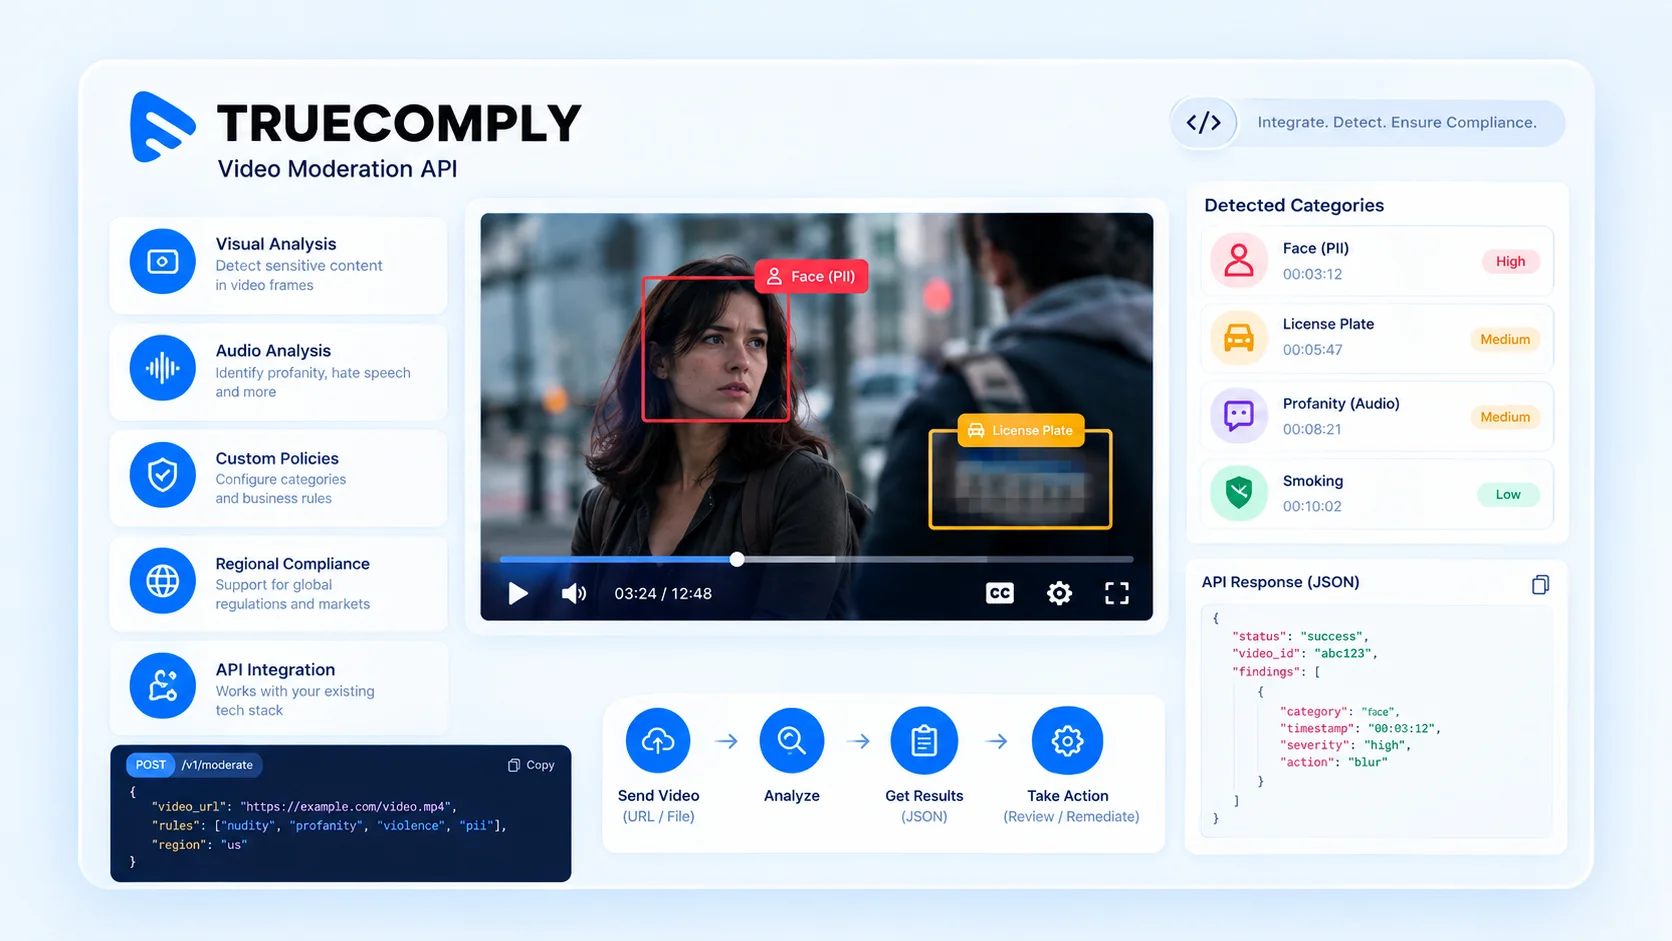Image resolution: width=1672 pixels, height=941 pixels.
Task: Select the Visual Analysis camera icon
Action: pyautogui.click(x=162, y=261)
